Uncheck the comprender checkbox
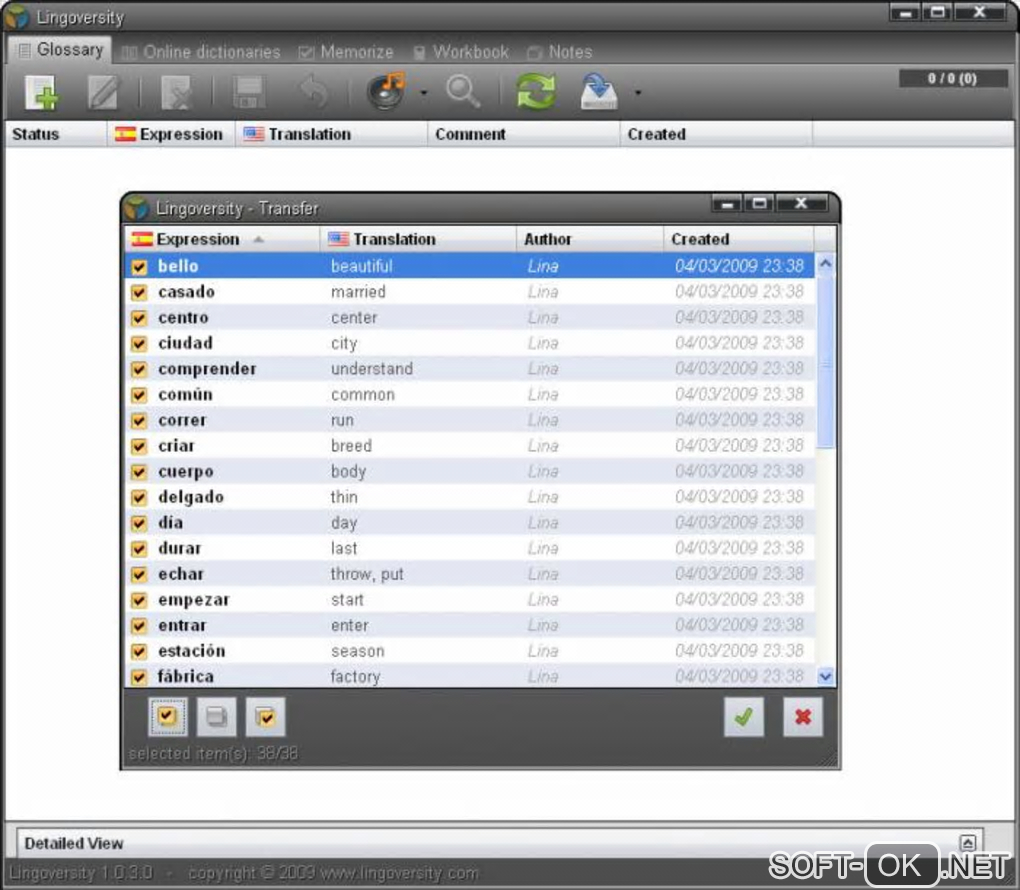 (139, 370)
